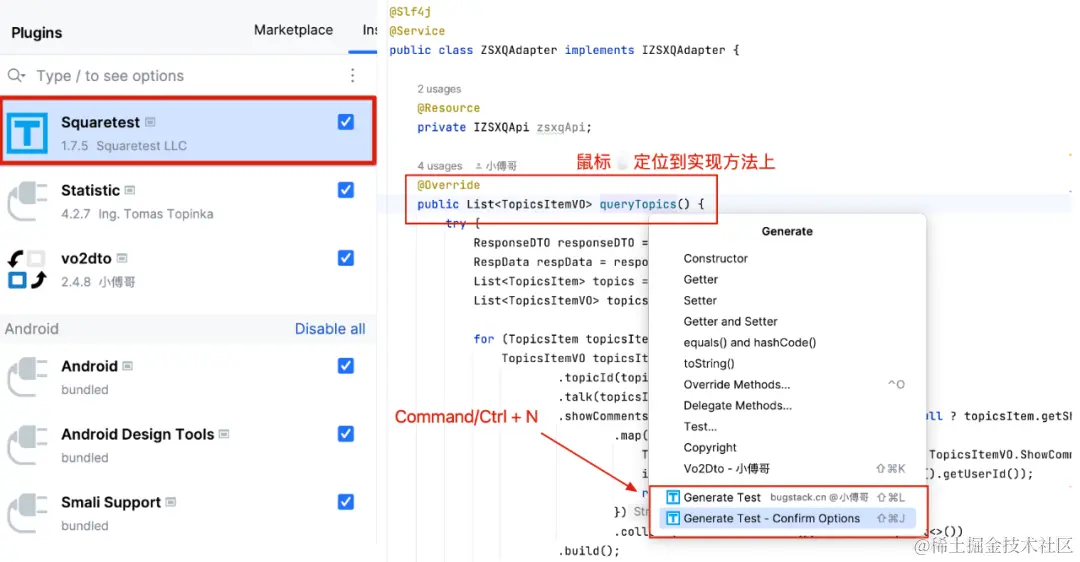
Task: Select Getter and Setter option
Action: pyautogui.click(x=730, y=321)
